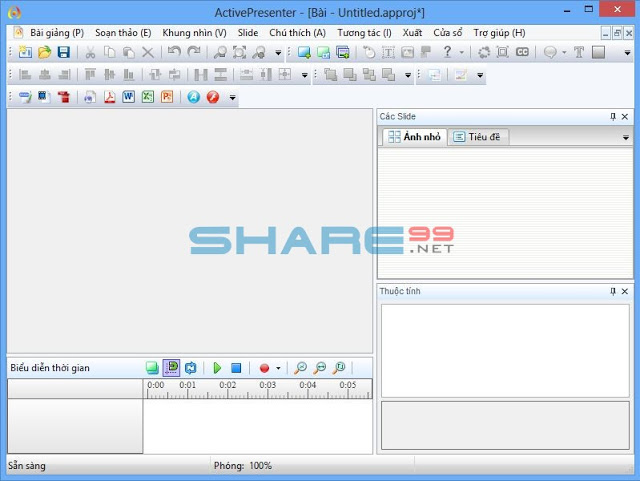The image size is (640, 481).
Task: Click the video export film icon
Action: [x=44, y=97]
